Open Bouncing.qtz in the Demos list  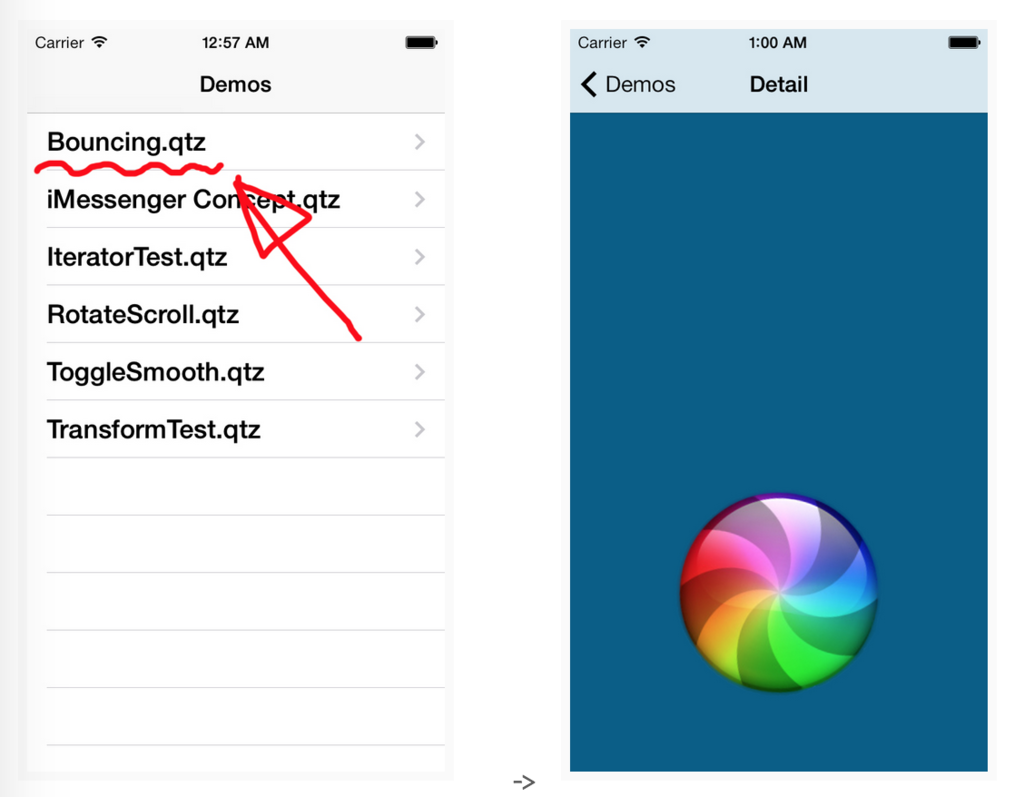click(x=236, y=142)
